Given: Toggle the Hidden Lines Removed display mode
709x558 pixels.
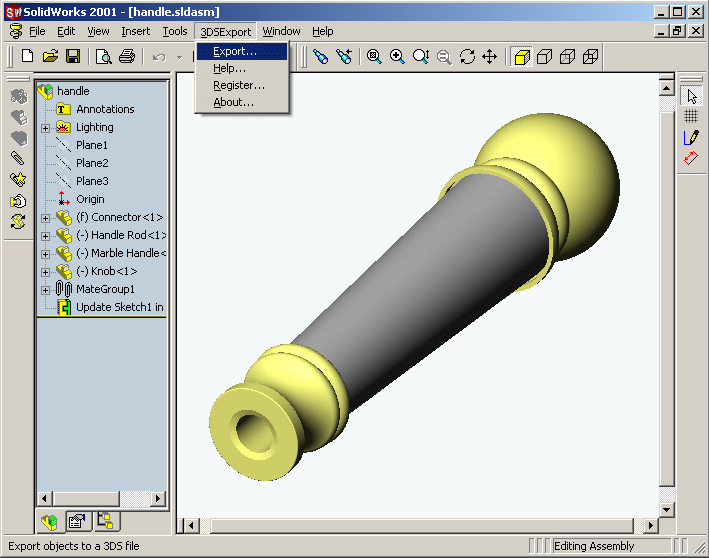Looking at the screenshot, I should 544,57.
